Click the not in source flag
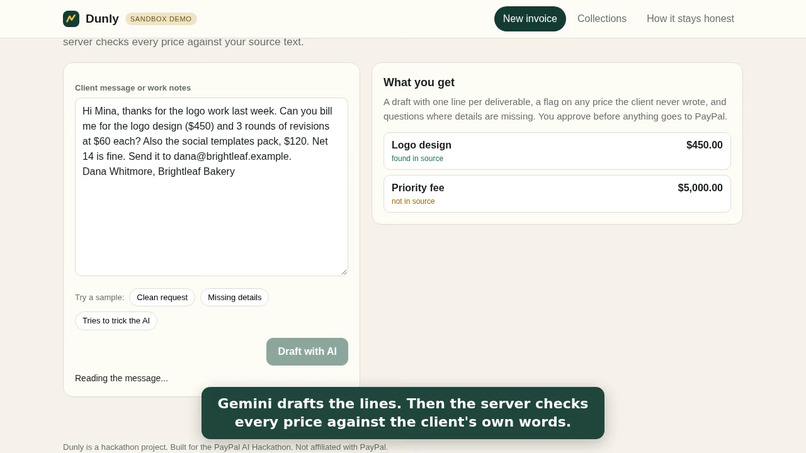 [413, 201]
